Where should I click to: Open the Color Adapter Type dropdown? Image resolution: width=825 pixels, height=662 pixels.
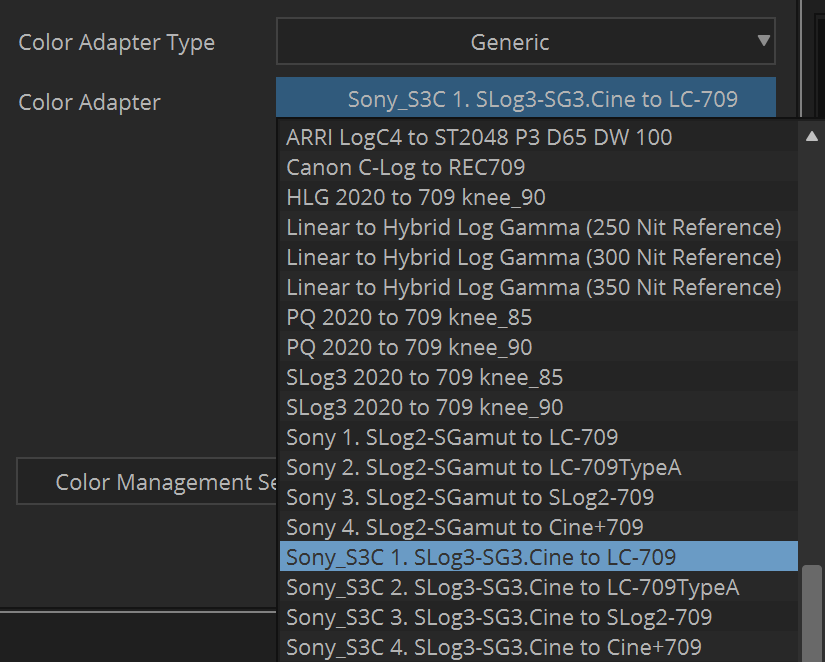pyautogui.click(x=526, y=42)
